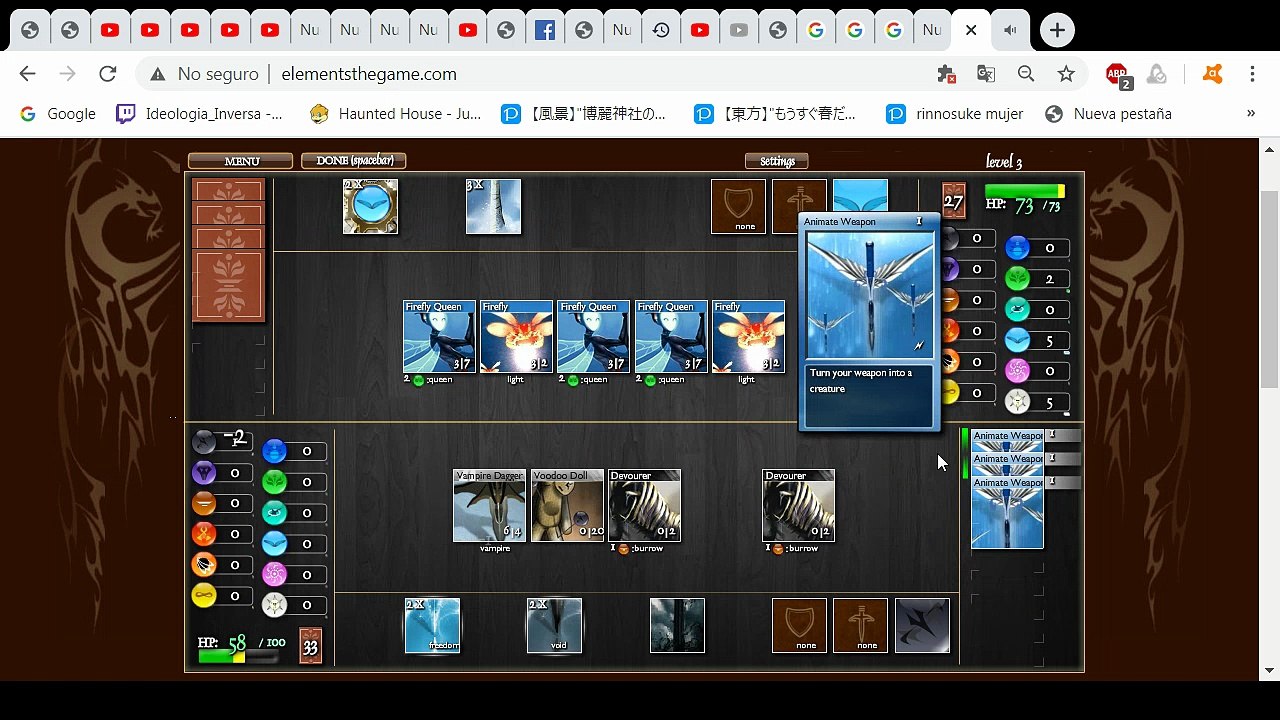This screenshot has height=720, width=1280.
Task: Open the Google Translate icon
Action: coord(986,74)
